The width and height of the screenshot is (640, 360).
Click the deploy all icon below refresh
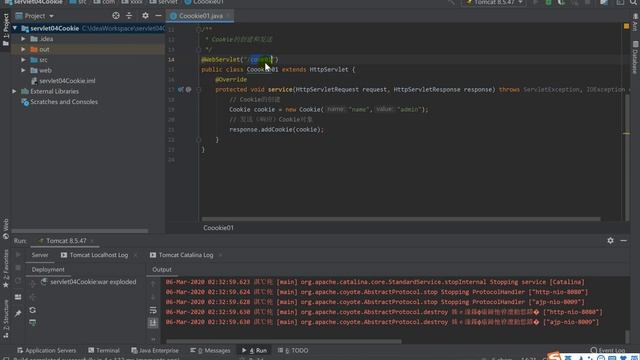click(33, 323)
